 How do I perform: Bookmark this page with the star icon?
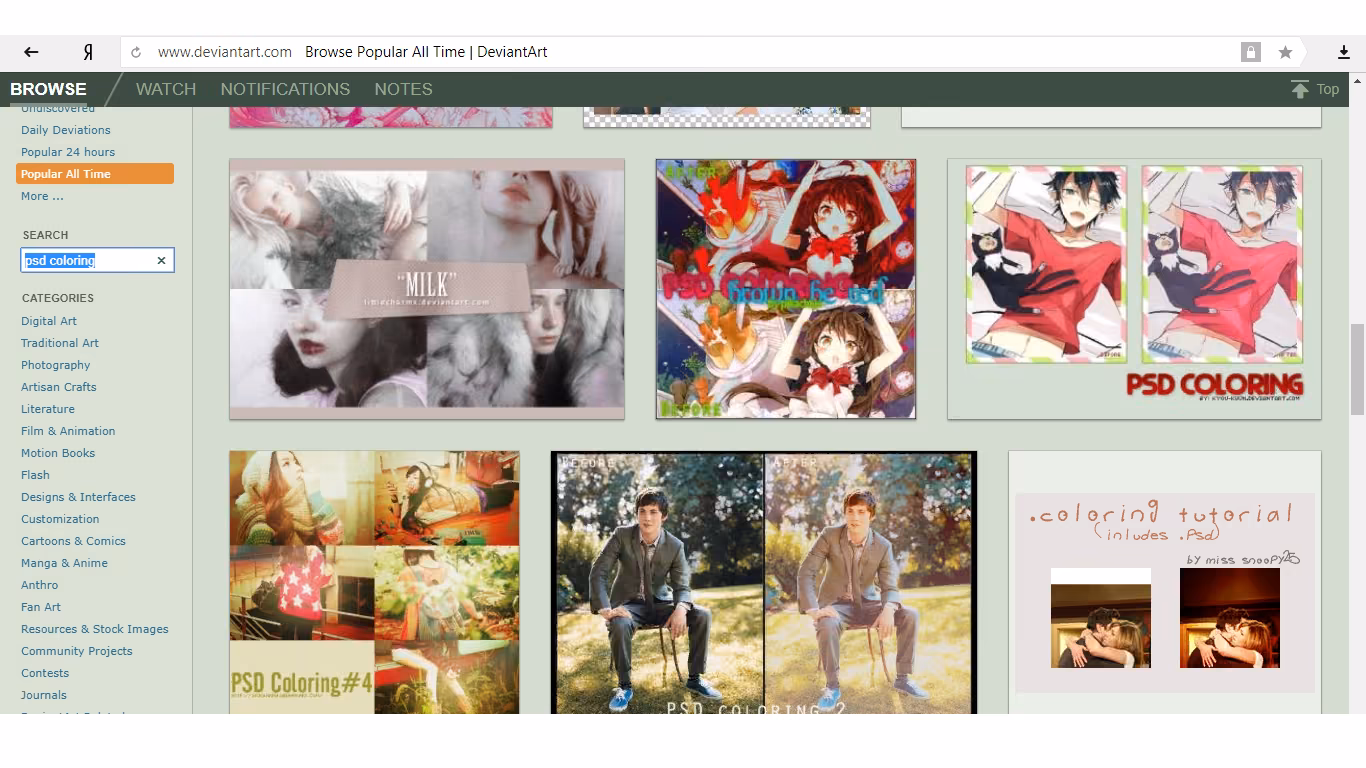click(1285, 52)
